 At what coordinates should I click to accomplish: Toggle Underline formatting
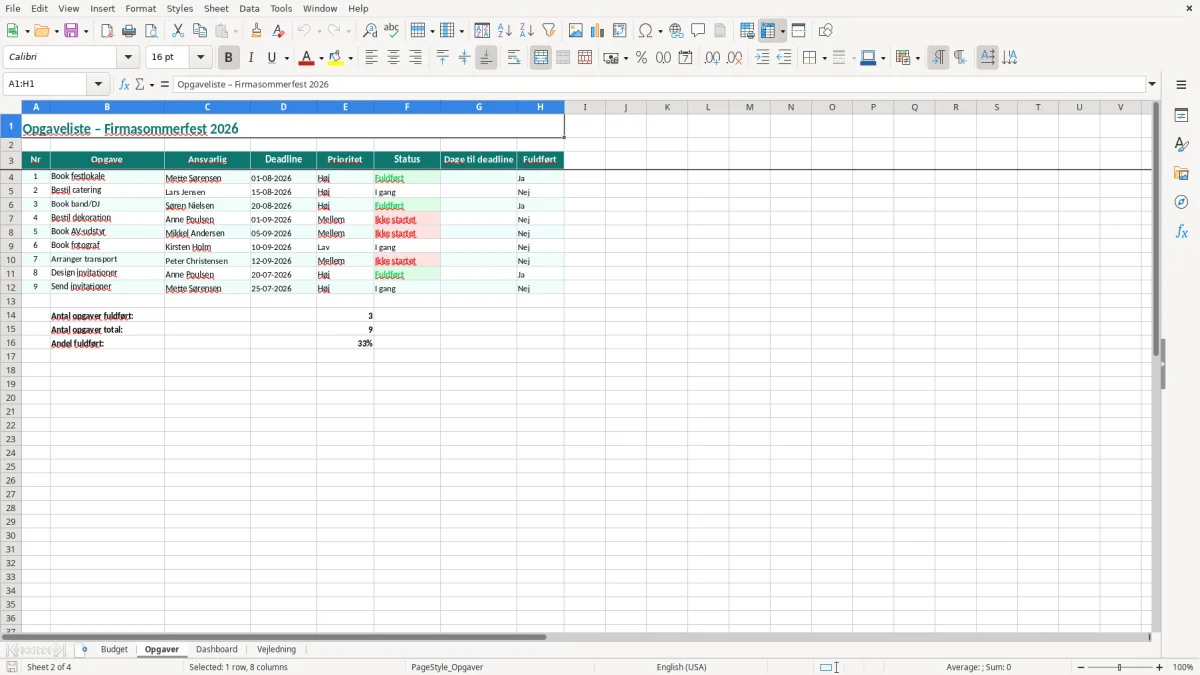271,58
